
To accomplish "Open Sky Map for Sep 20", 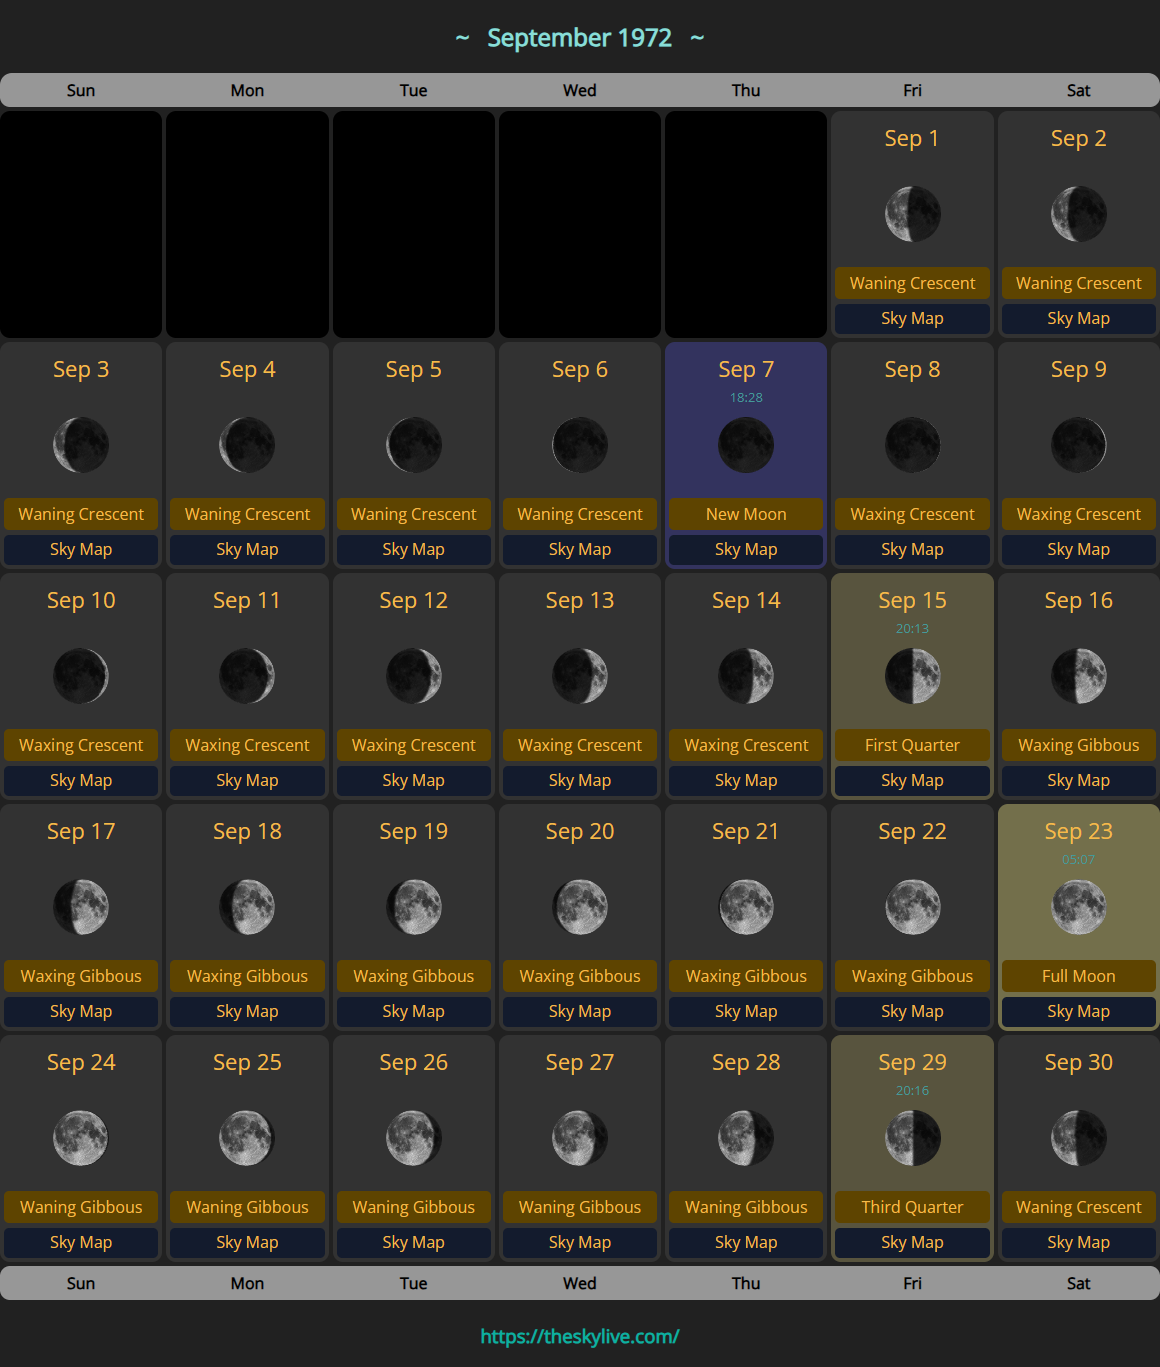I will (x=580, y=1011).
